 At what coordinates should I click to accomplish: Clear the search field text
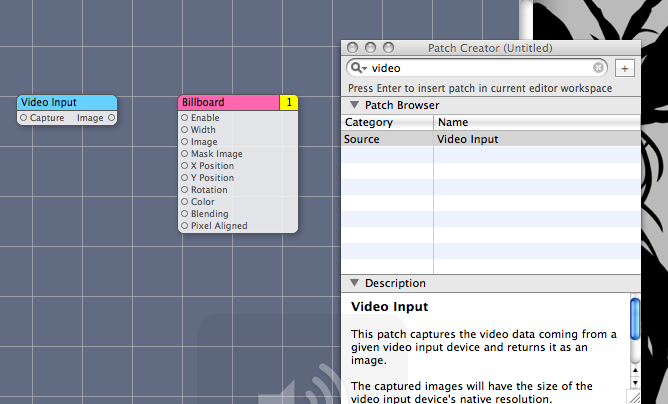598,68
